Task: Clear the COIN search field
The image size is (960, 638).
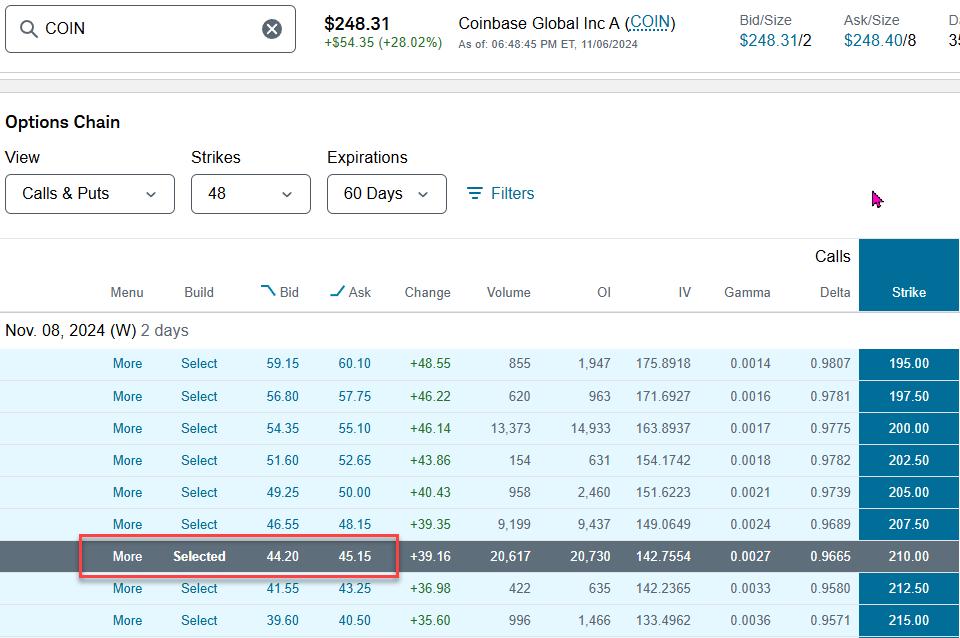Action: [x=272, y=29]
